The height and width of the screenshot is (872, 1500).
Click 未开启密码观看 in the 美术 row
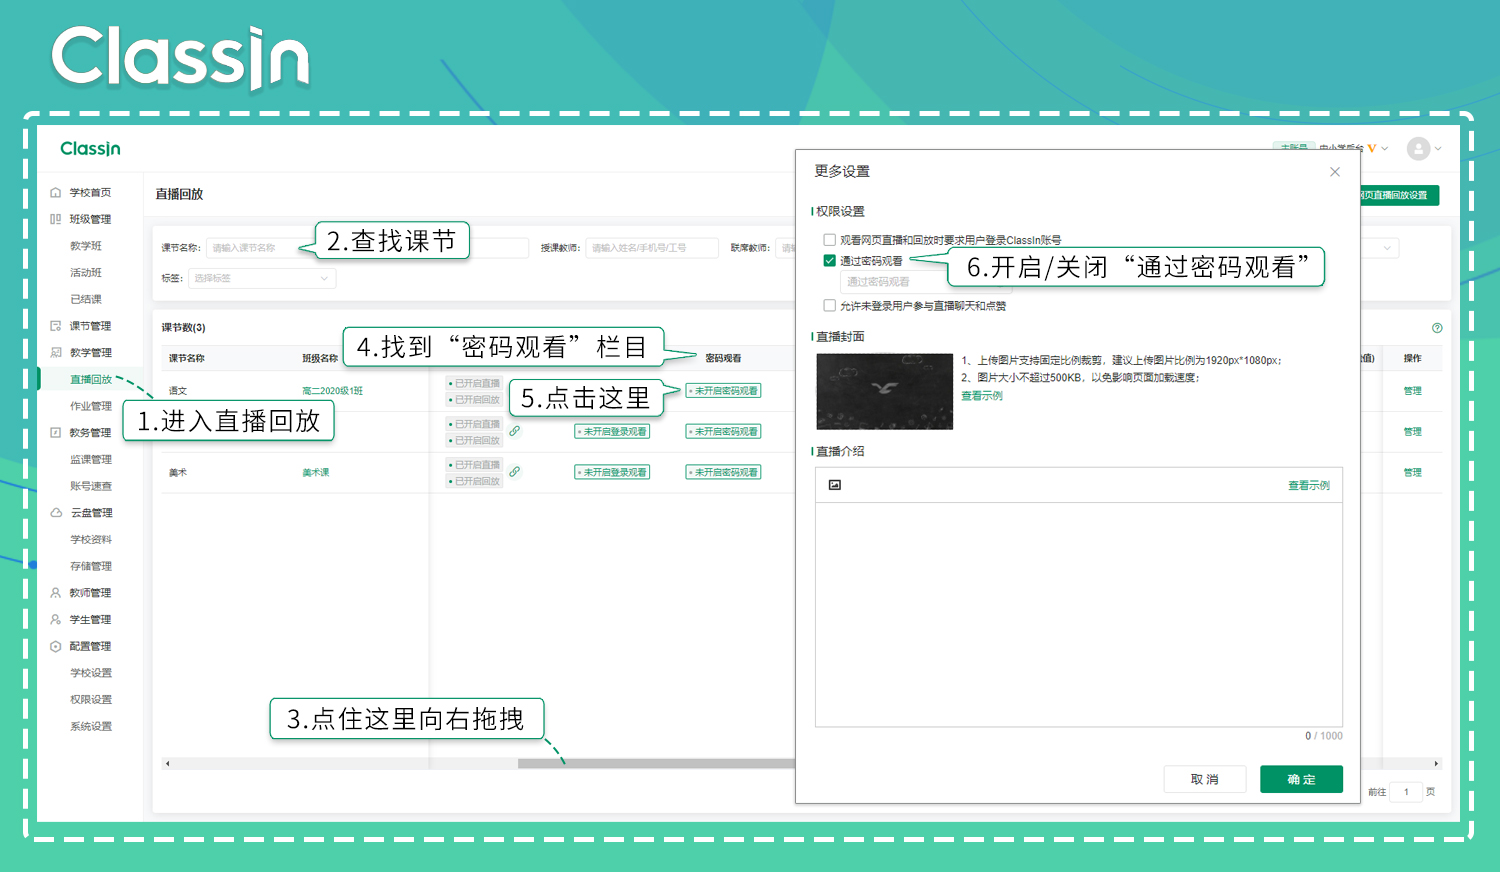click(723, 472)
